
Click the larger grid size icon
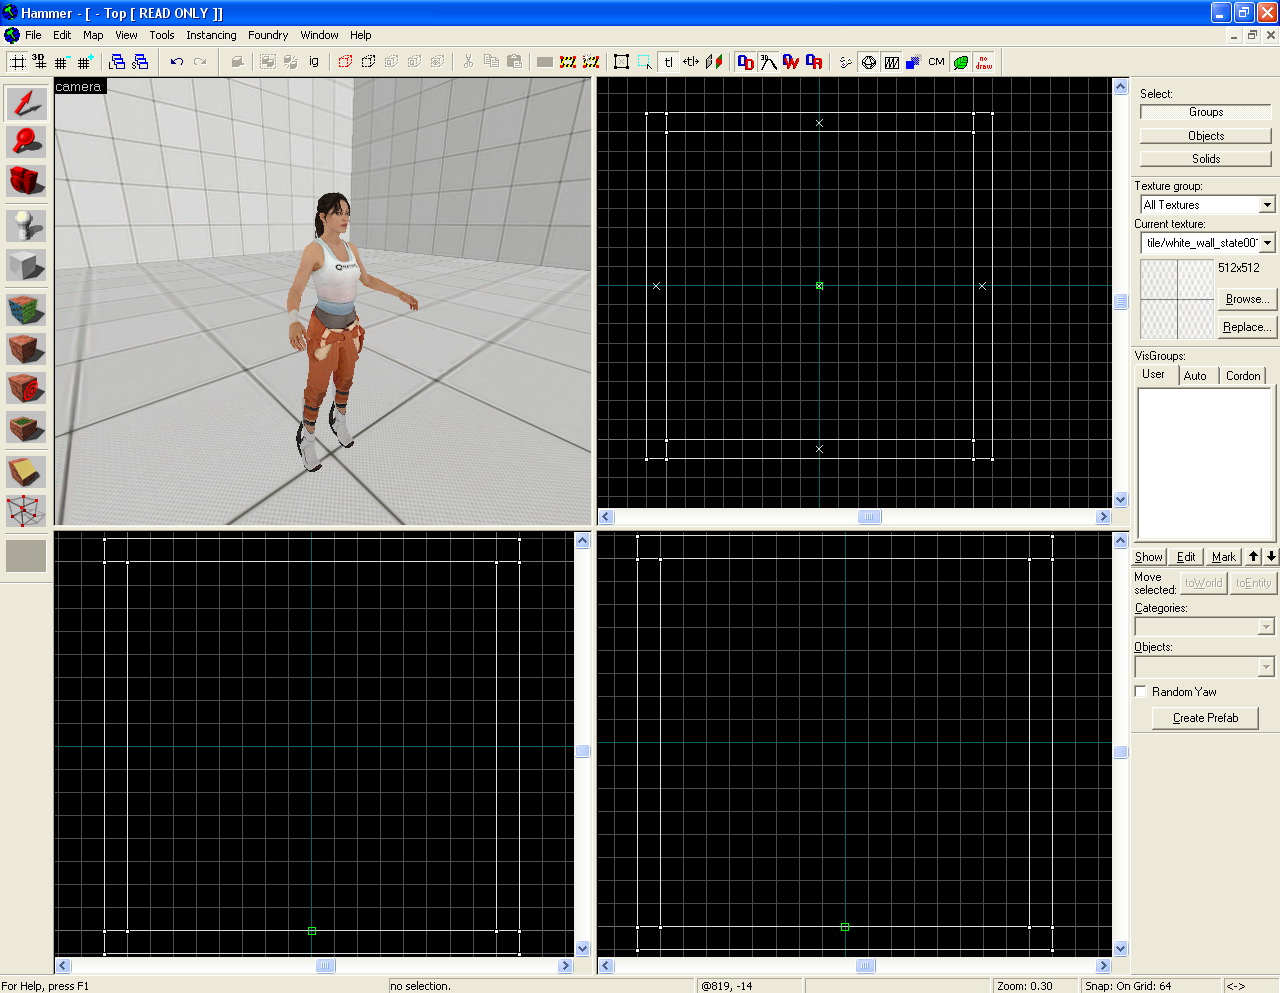coord(85,62)
